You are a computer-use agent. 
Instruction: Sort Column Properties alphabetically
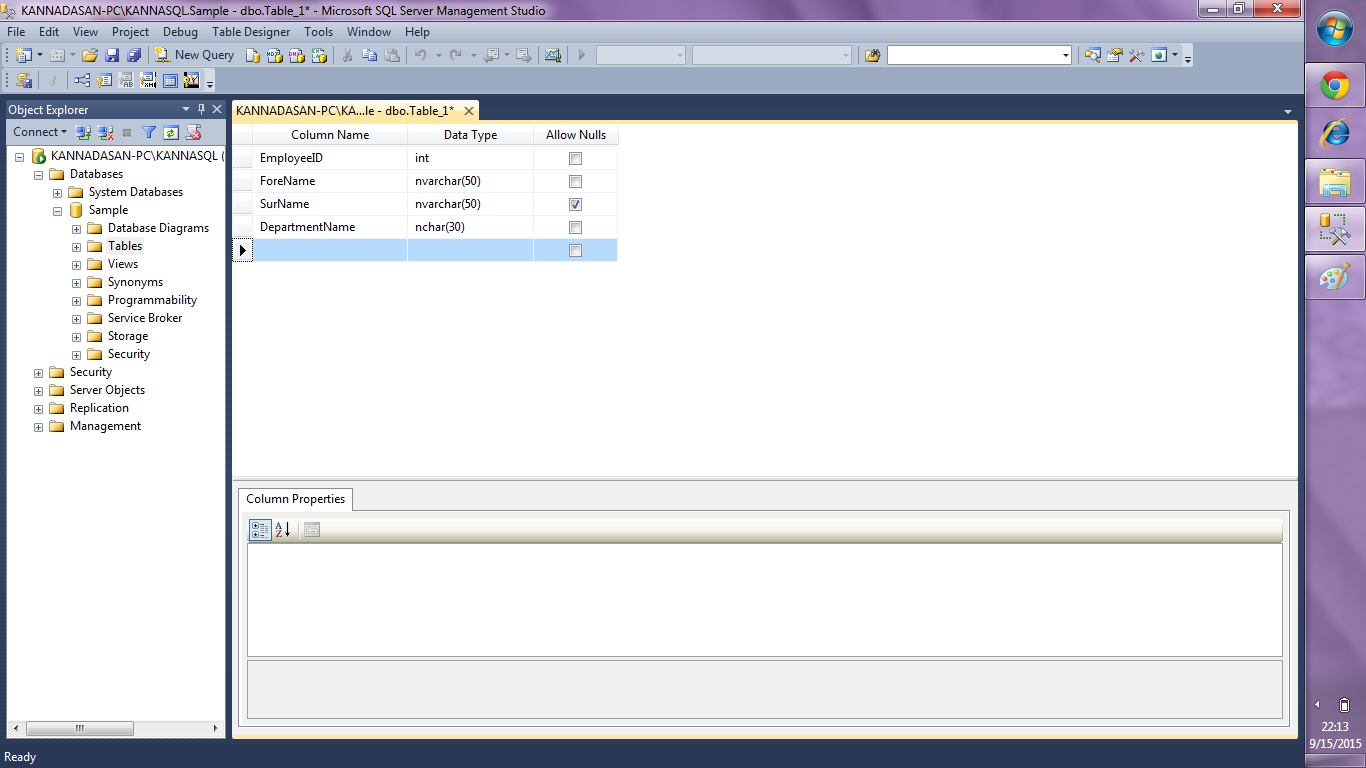(283, 530)
